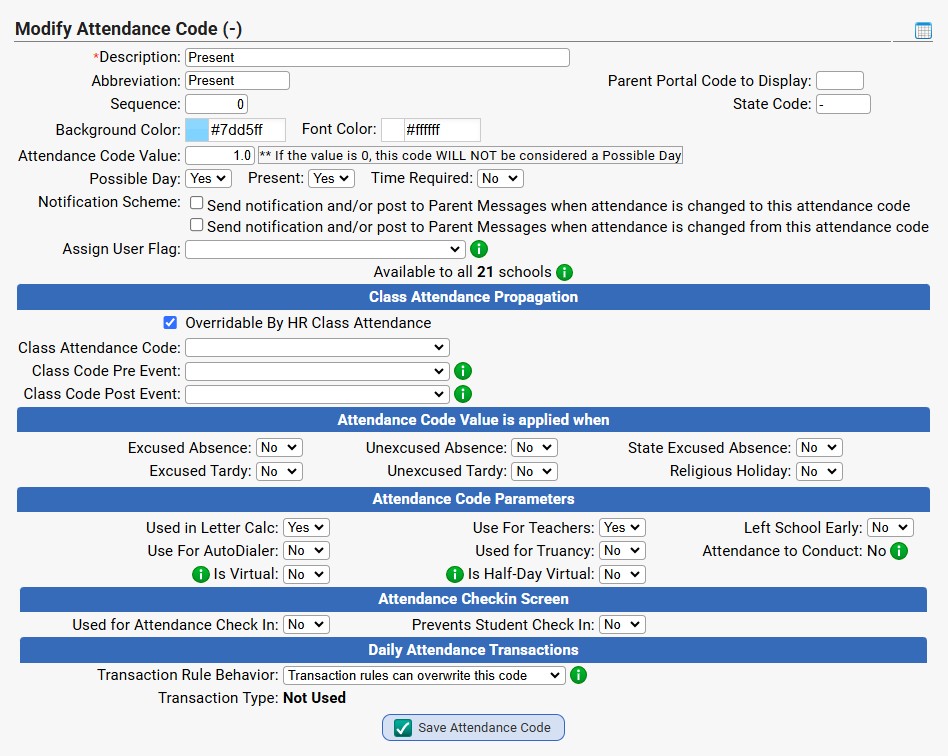Screen dimensions: 948x756
Task: Open Used for Attendance Check In dropdown
Action: (307, 624)
